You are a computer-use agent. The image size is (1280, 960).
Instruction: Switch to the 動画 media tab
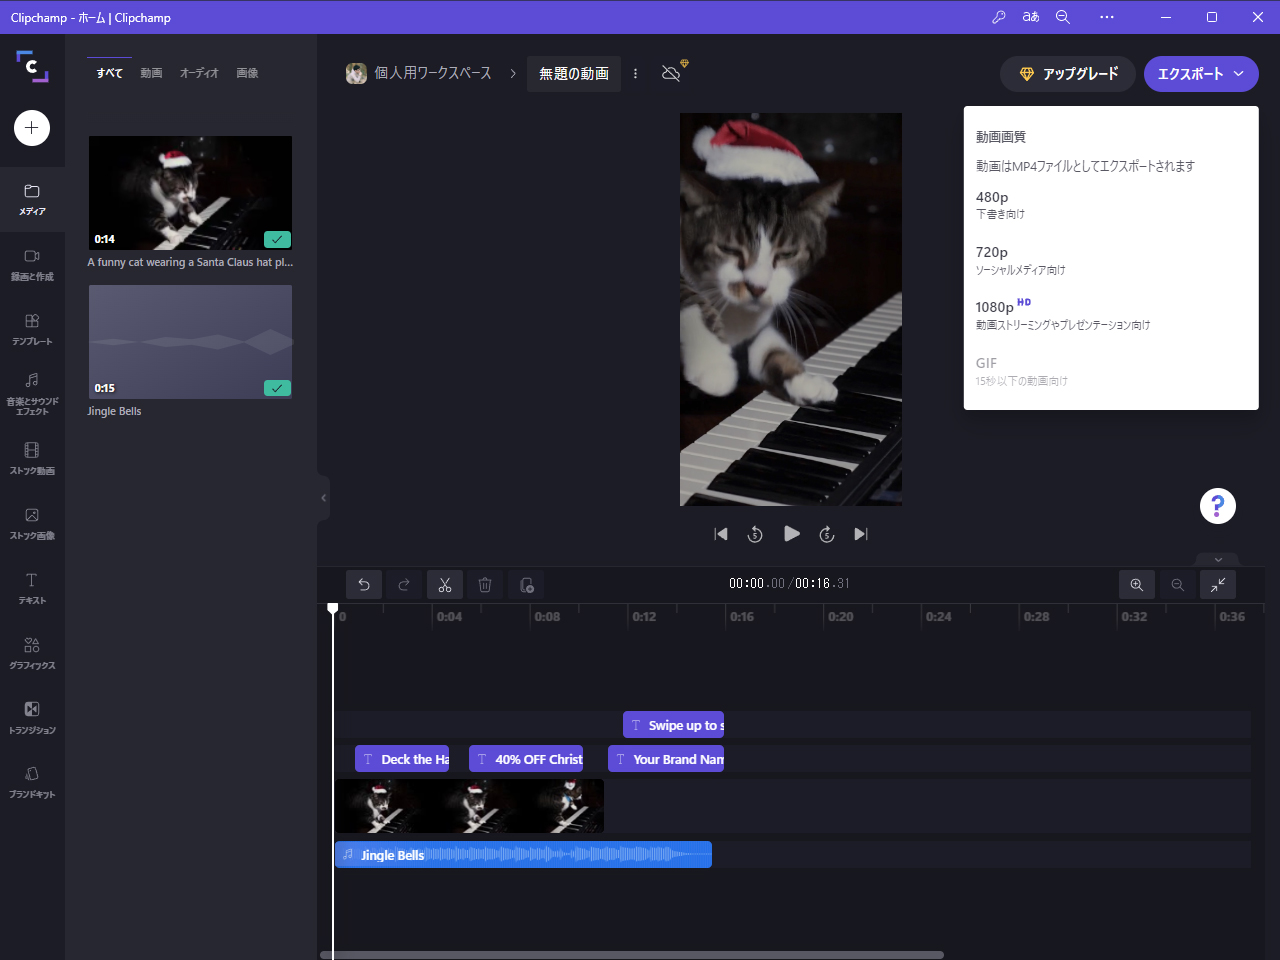tap(151, 73)
